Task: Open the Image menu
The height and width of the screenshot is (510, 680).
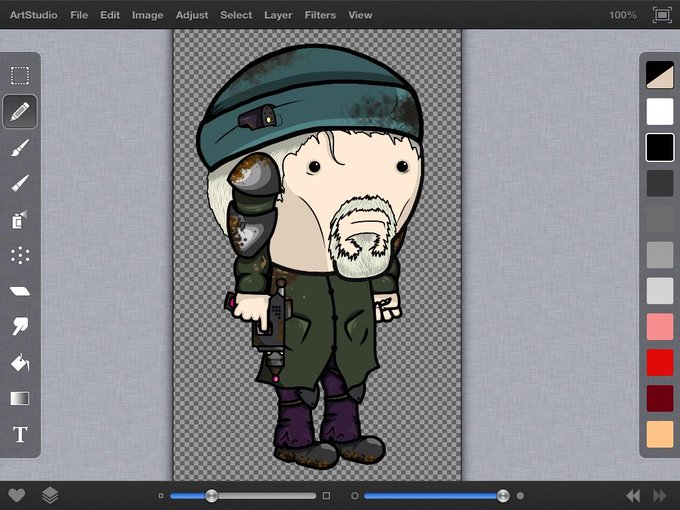Action: [147, 15]
